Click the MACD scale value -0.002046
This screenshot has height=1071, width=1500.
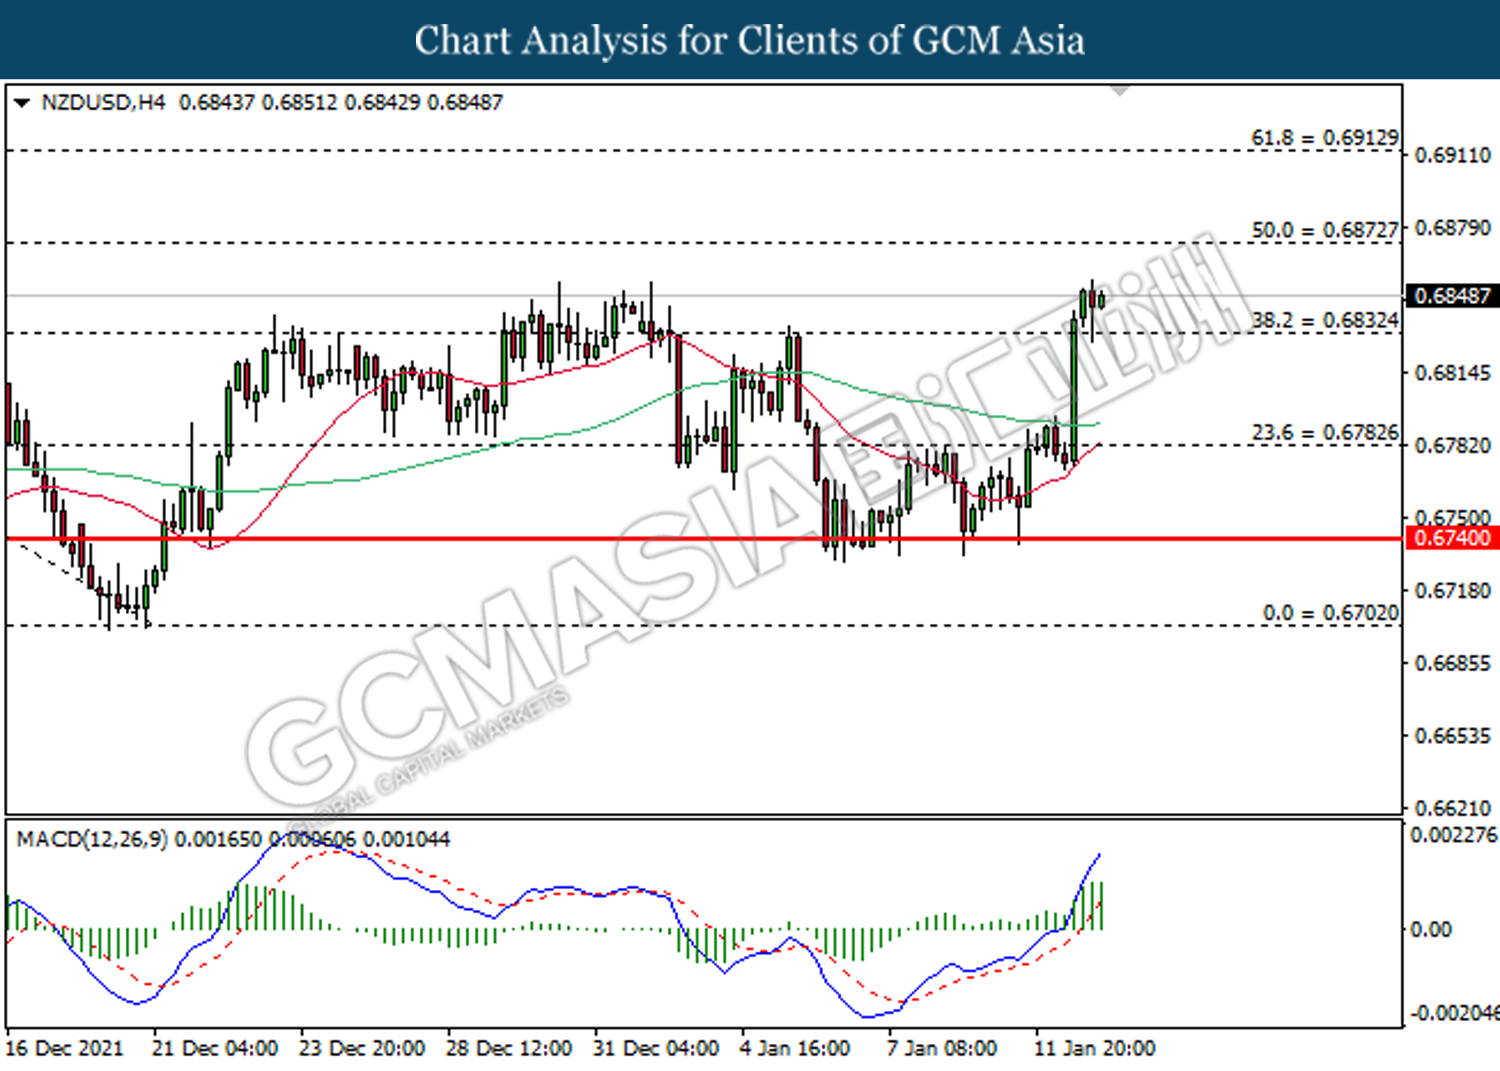point(1454,1013)
